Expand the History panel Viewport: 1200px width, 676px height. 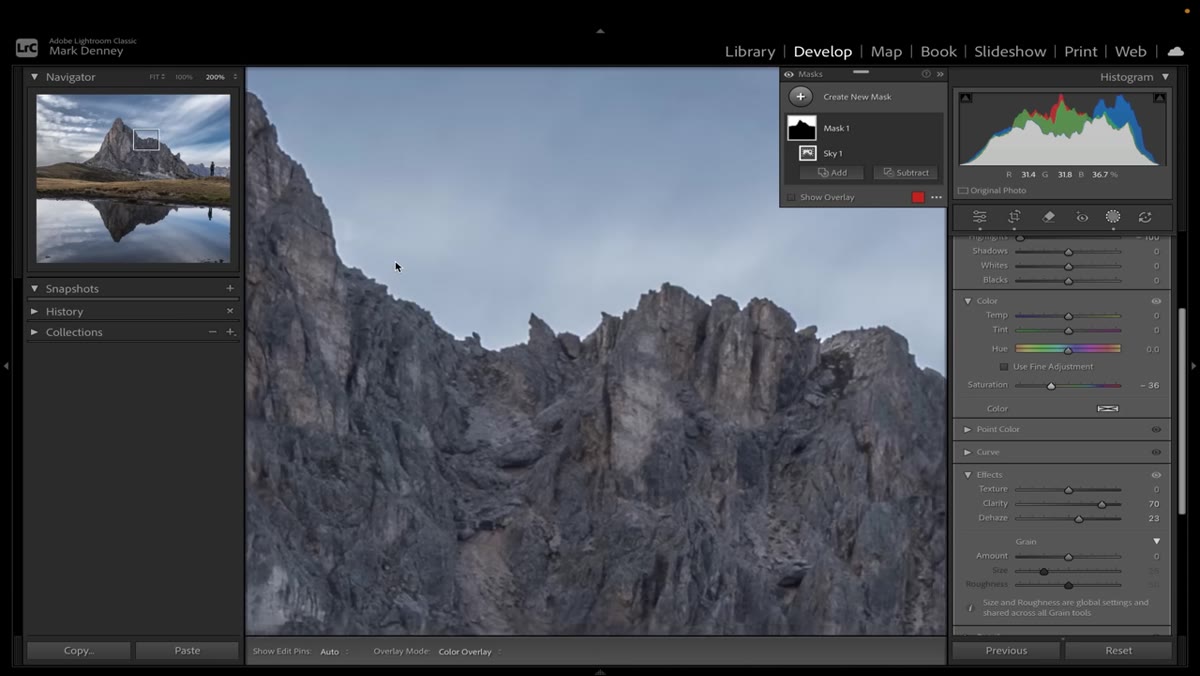(x=34, y=312)
